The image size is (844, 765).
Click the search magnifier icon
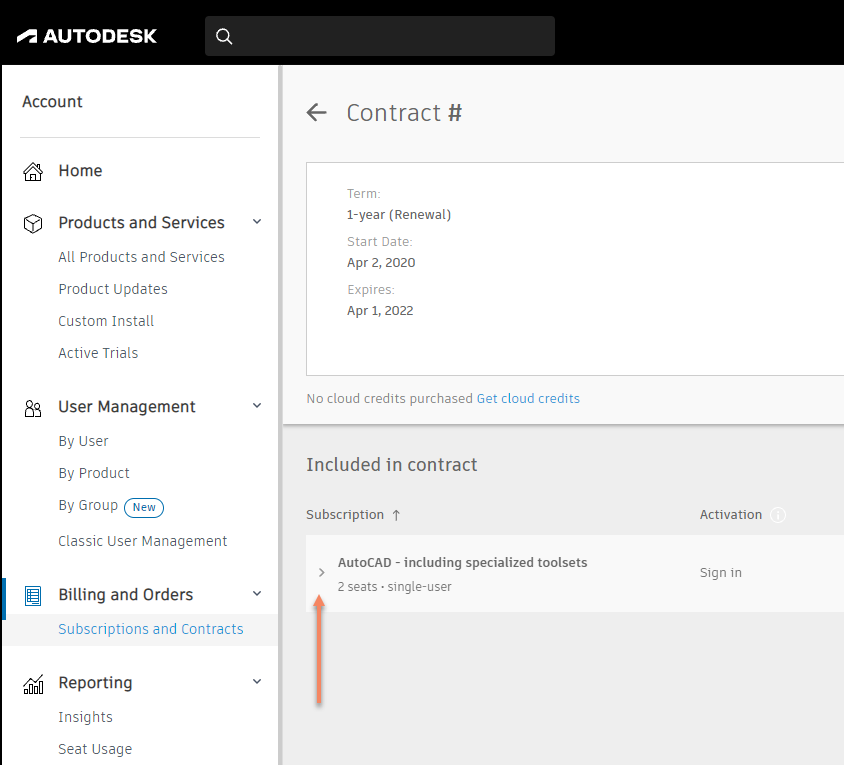[x=224, y=36]
